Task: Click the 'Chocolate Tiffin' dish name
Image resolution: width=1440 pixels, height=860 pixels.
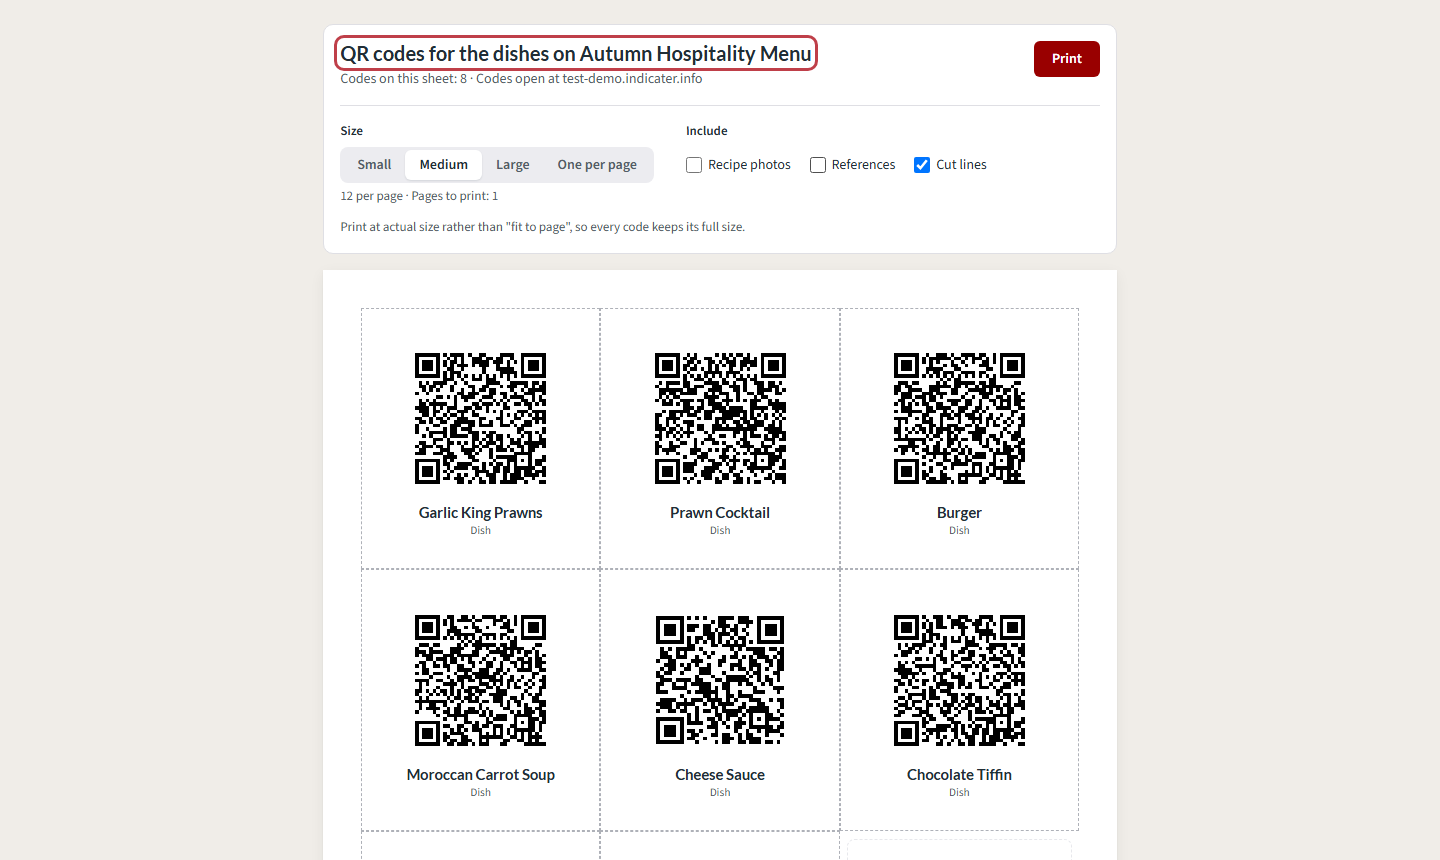Action: (x=959, y=775)
